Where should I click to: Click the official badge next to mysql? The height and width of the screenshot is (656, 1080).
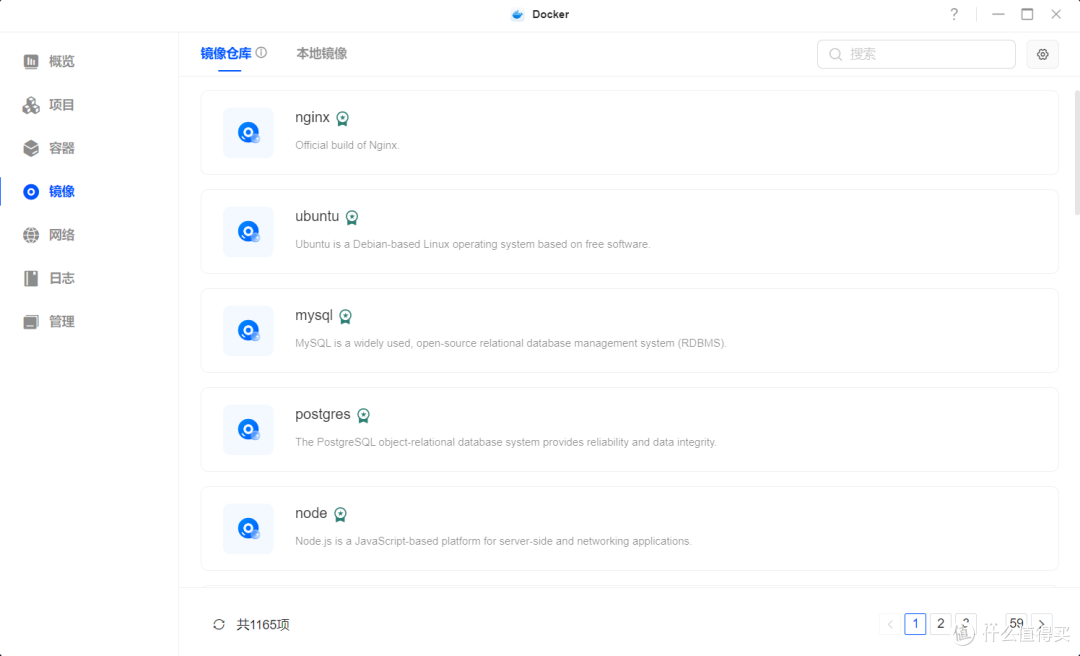pyautogui.click(x=346, y=316)
